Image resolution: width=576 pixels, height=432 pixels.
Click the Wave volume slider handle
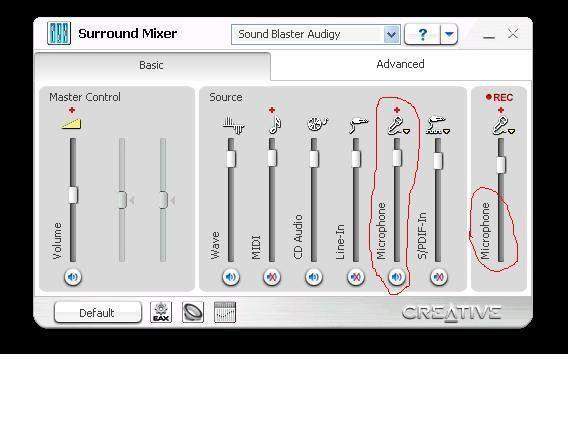click(231, 159)
